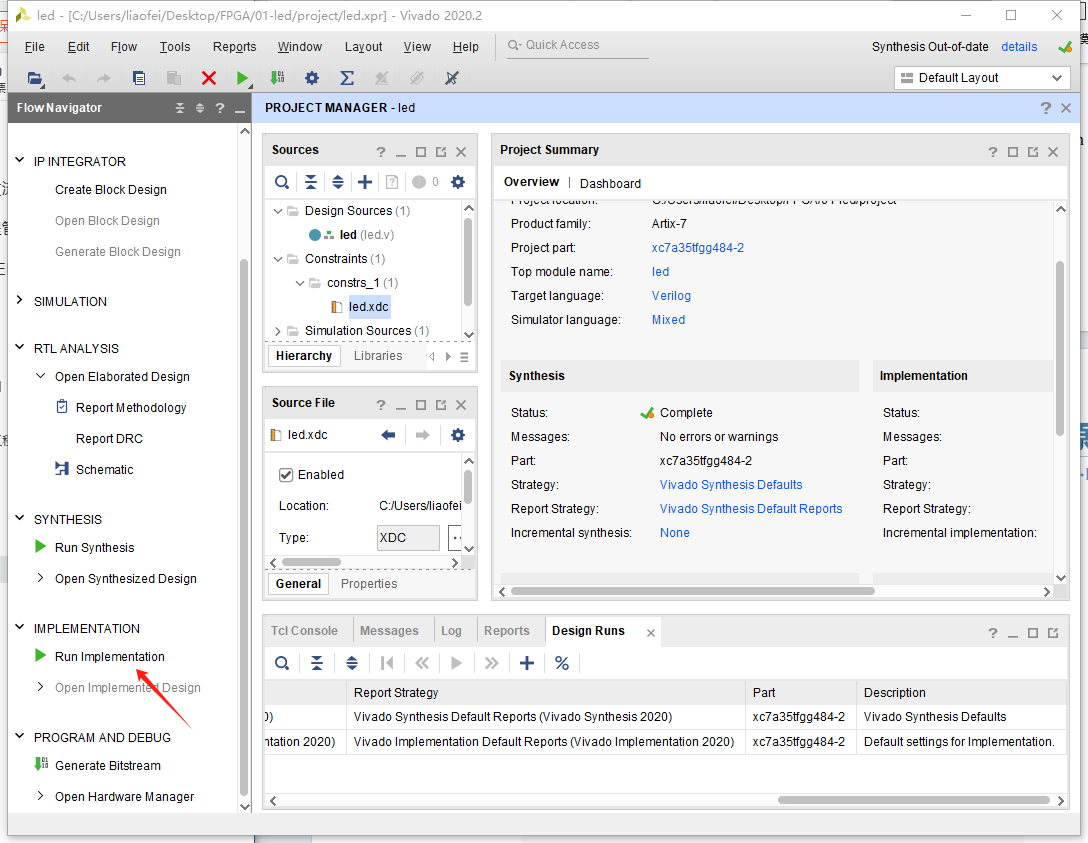Maximize the Sources panel
Image resolution: width=1088 pixels, height=843 pixels.
(420, 152)
